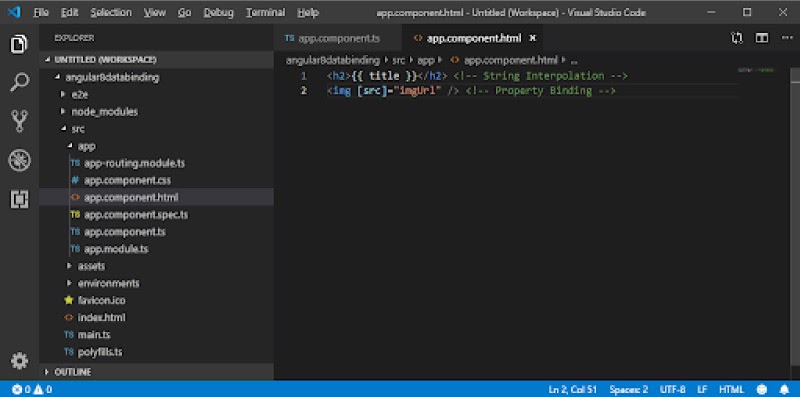Open the Extensions view icon
This screenshot has height=397, width=800.
point(19,199)
